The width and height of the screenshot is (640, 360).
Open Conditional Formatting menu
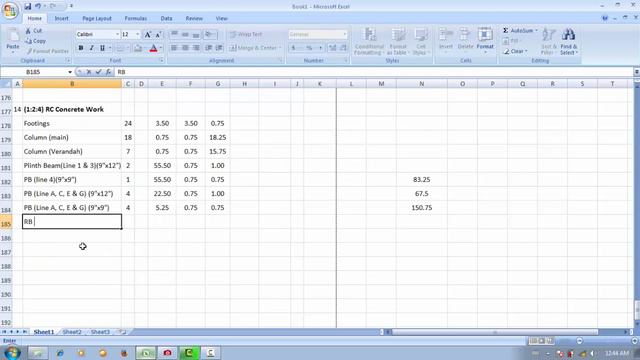[x=369, y=41]
